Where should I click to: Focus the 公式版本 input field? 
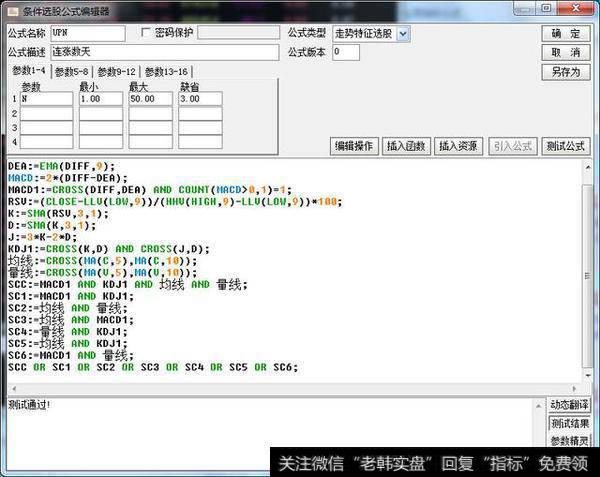(x=346, y=52)
